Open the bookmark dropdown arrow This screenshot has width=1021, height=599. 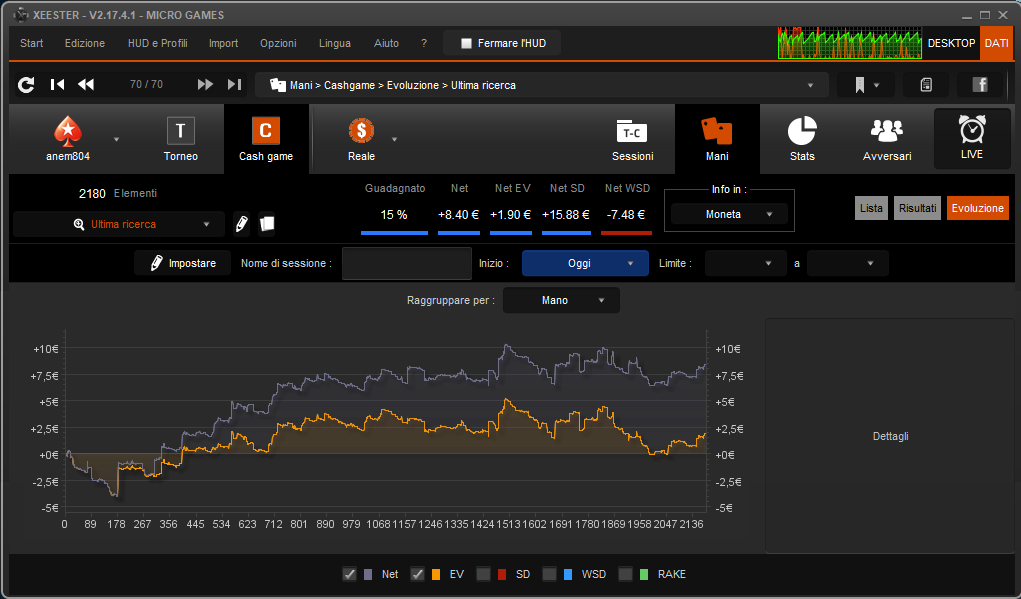pyautogui.click(x=876, y=85)
